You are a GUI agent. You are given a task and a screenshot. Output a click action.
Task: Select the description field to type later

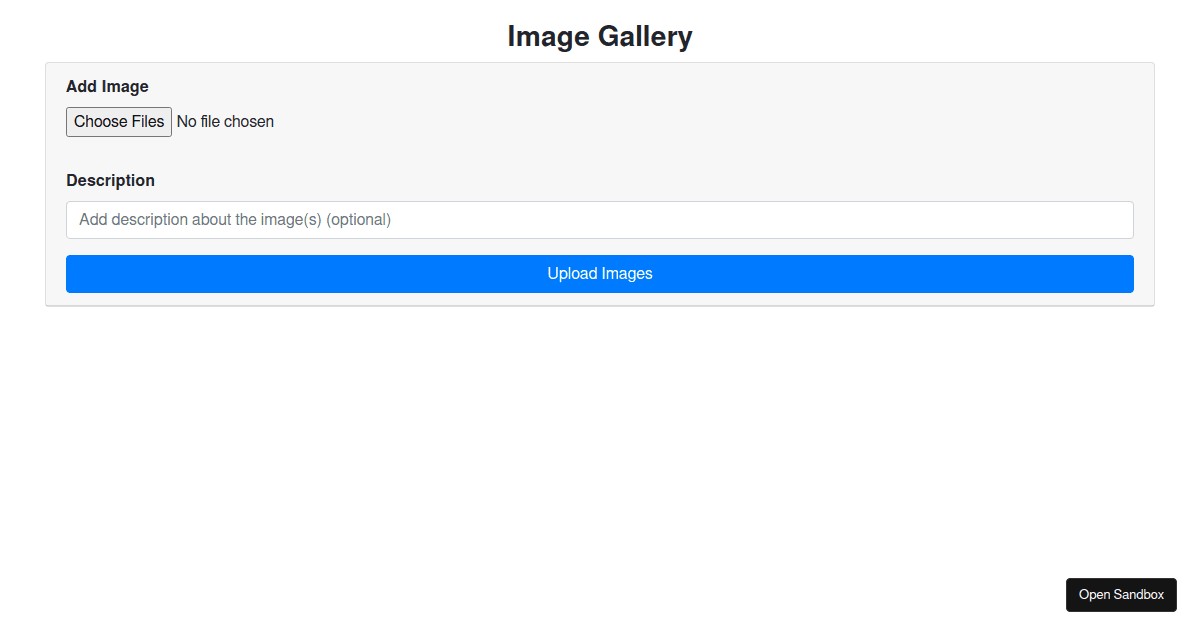click(x=599, y=219)
